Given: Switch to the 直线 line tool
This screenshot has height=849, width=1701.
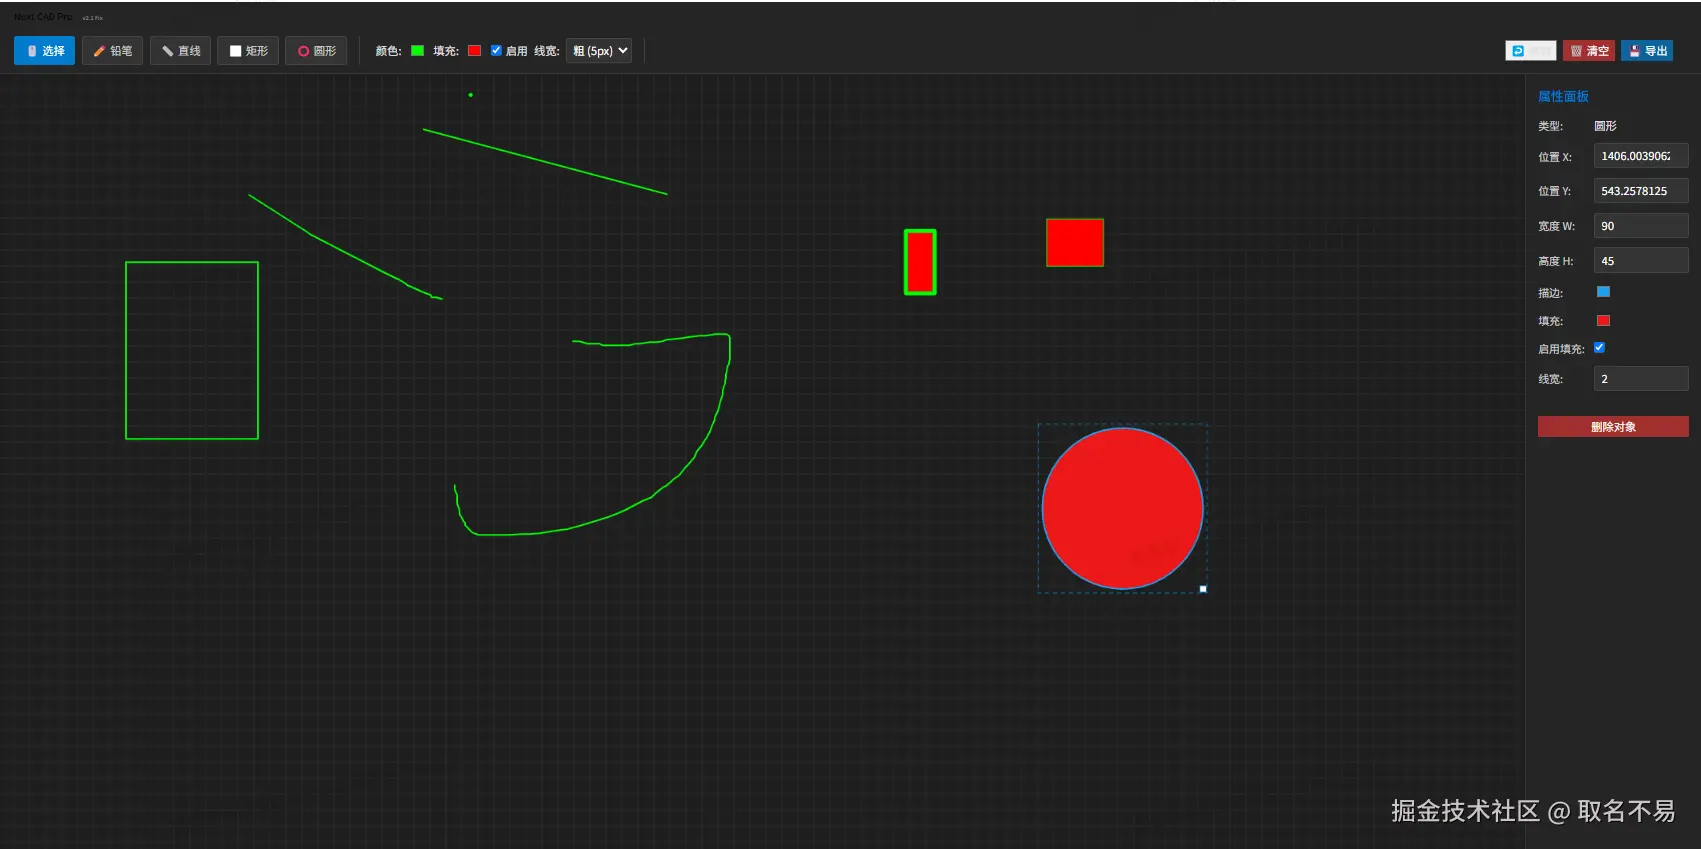Looking at the screenshot, I should [x=180, y=51].
